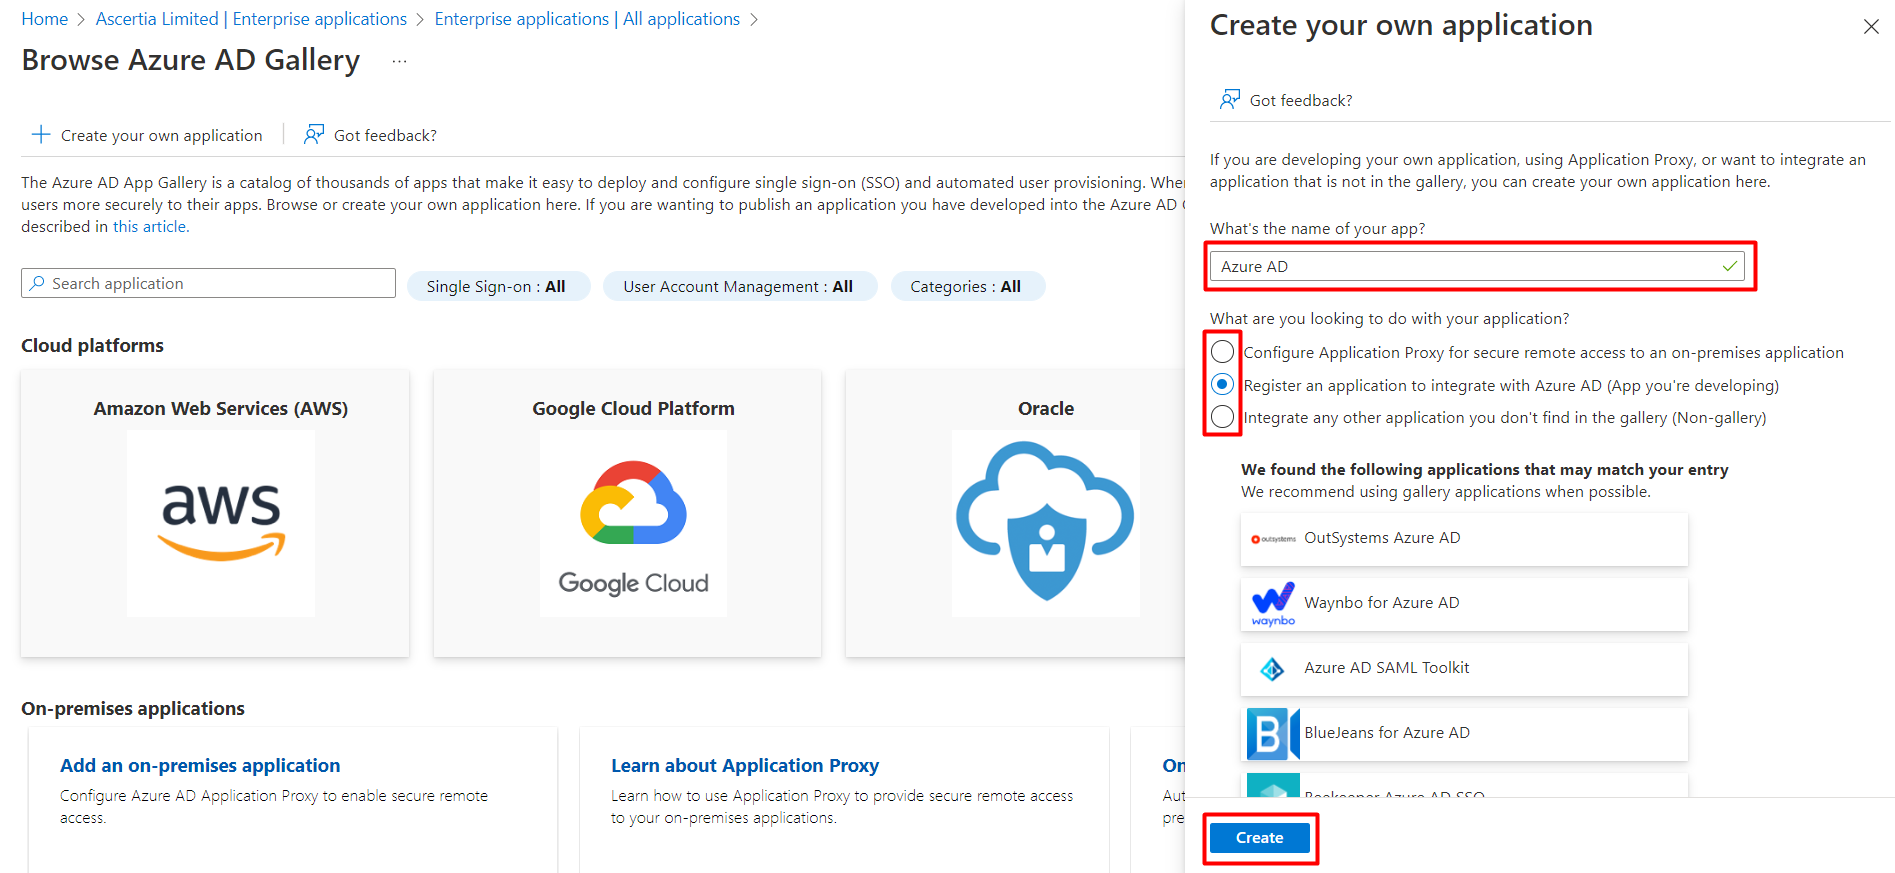
Task: Click the chevron after the Home breadcrumb
Action: click(x=82, y=20)
